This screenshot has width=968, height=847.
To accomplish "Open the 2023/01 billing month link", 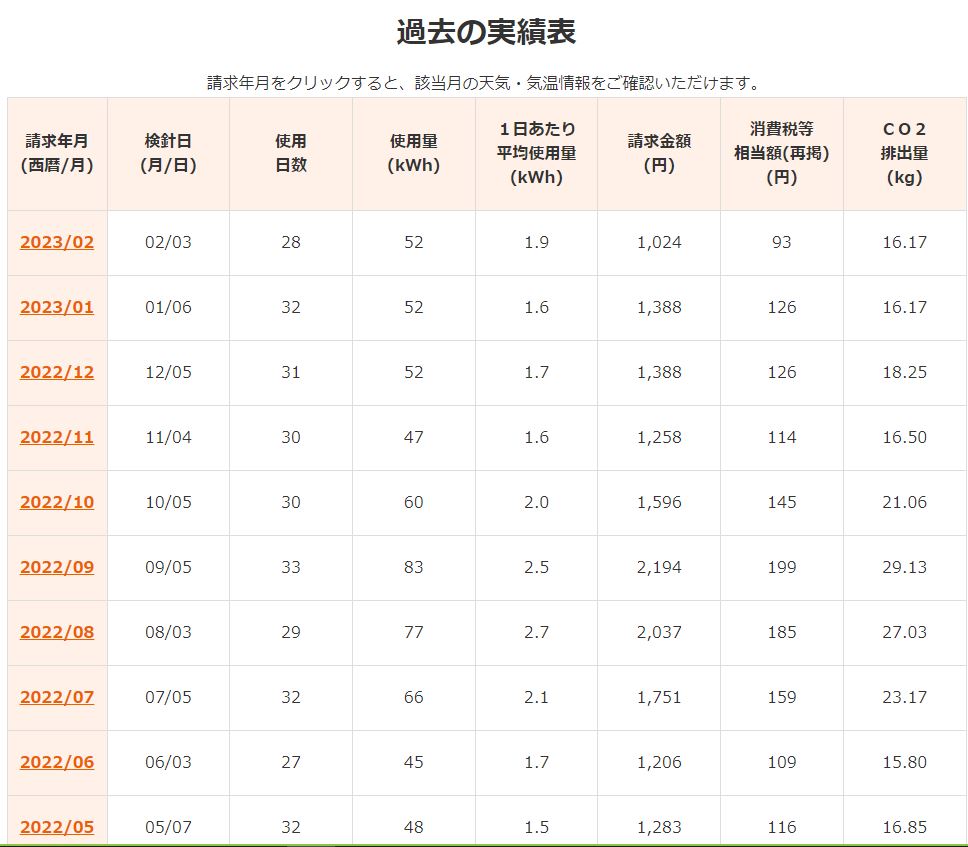I will pos(57,307).
